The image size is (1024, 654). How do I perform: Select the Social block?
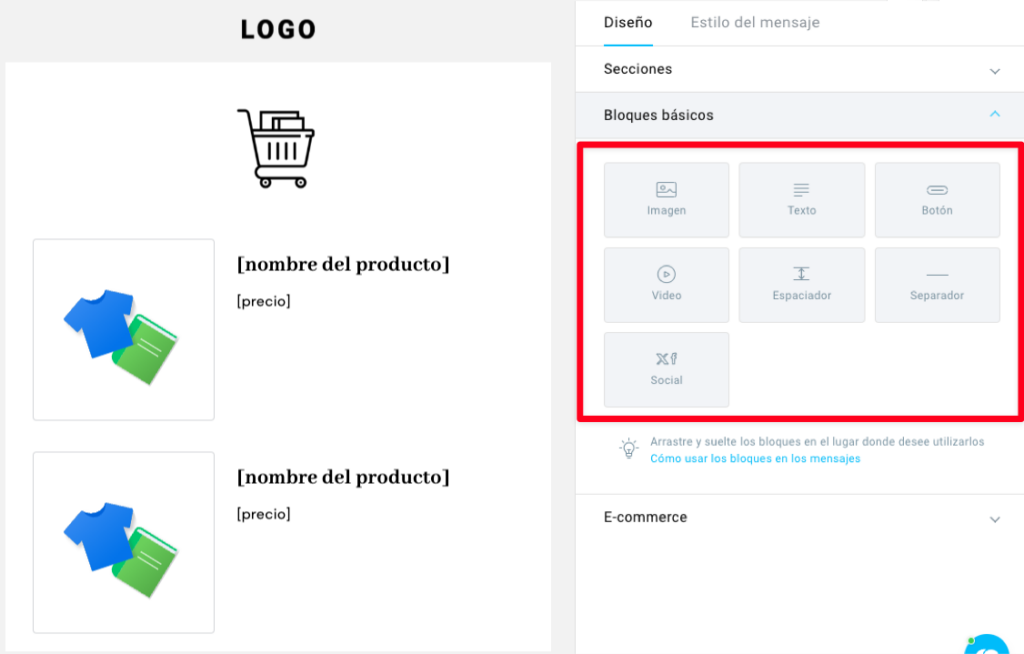(x=666, y=370)
